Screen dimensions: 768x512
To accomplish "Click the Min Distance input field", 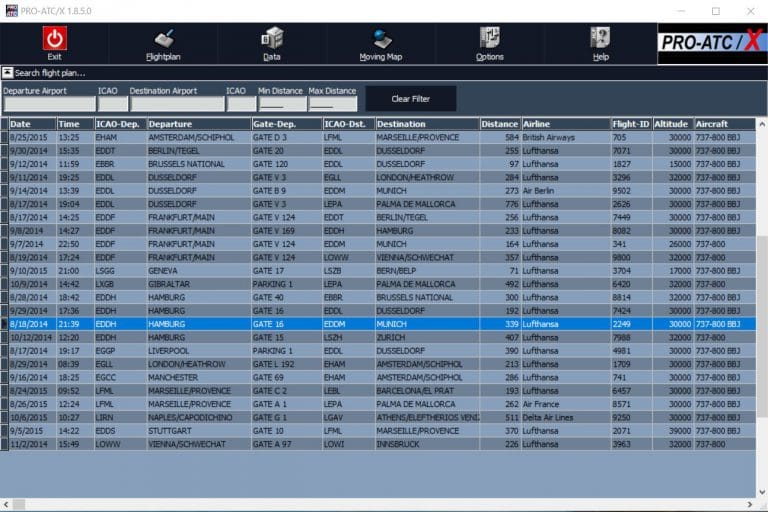I will tap(282, 104).
